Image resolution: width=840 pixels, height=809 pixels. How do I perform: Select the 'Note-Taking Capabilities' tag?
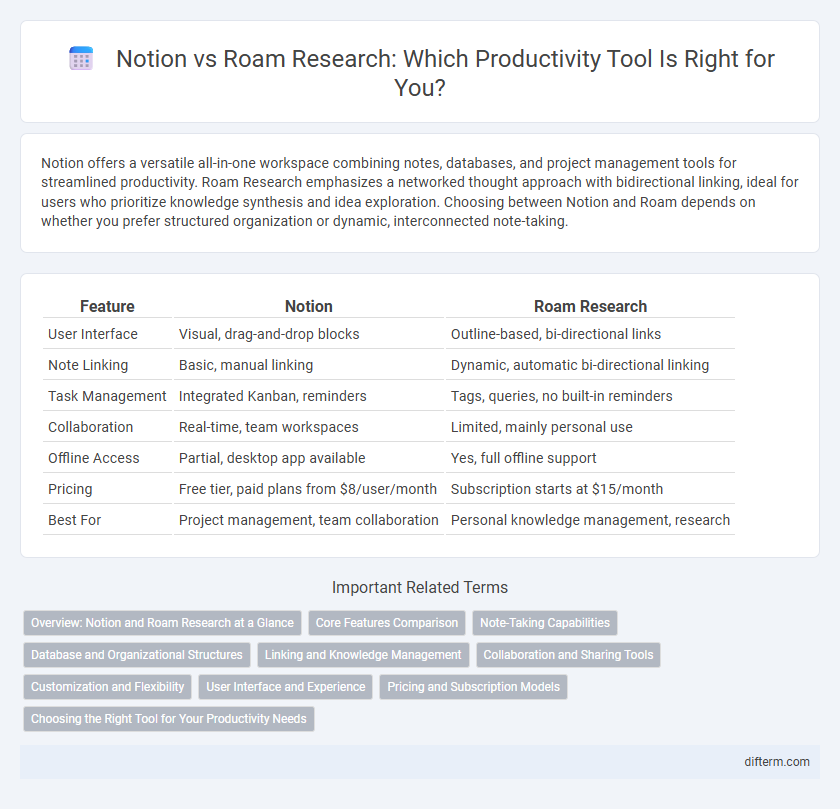(545, 623)
